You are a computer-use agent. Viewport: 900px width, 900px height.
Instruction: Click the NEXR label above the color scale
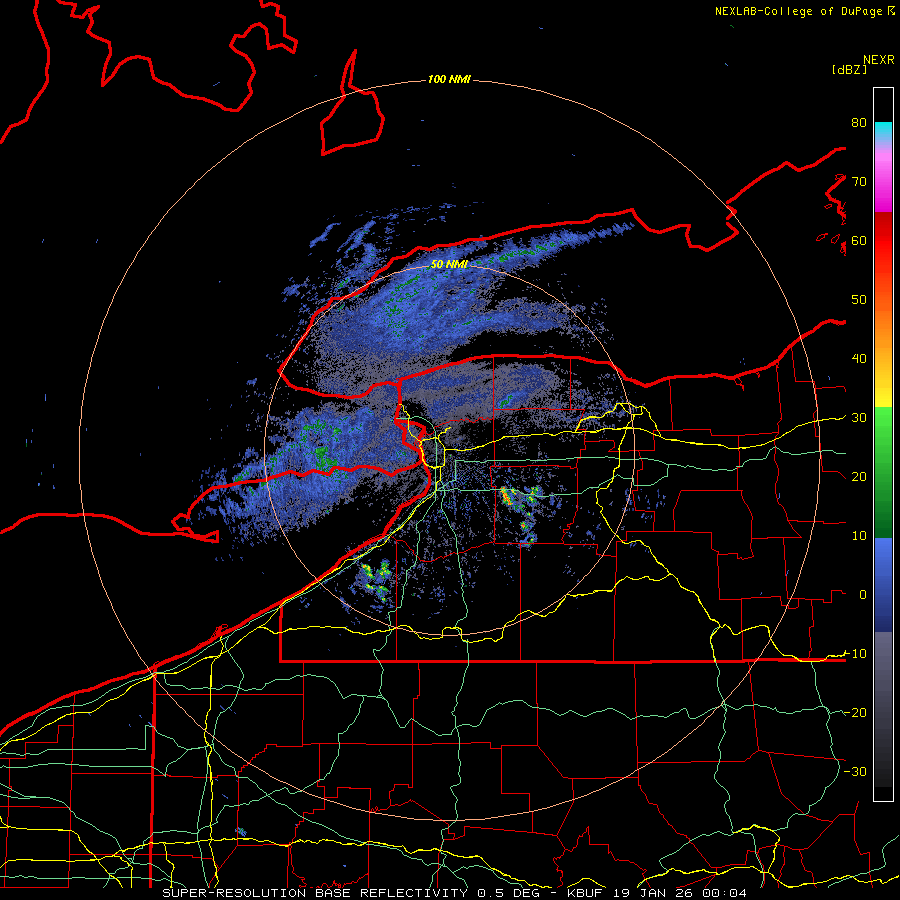pos(879,60)
